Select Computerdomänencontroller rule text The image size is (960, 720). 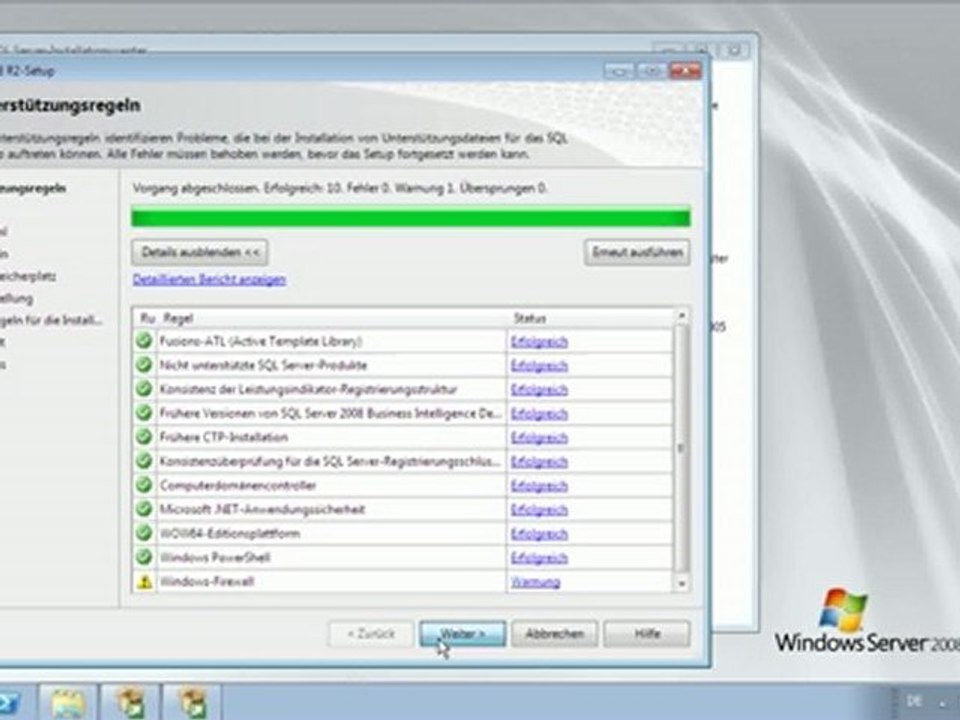click(238, 486)
